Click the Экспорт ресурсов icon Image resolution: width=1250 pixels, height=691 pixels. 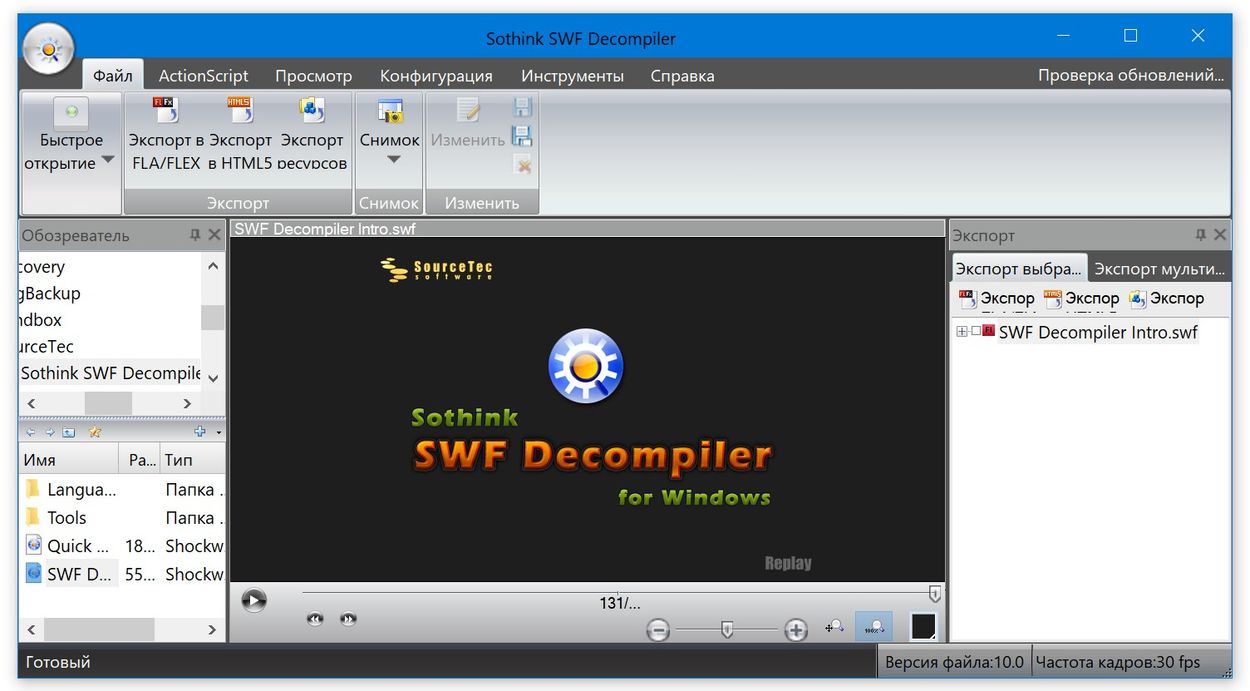312,109
